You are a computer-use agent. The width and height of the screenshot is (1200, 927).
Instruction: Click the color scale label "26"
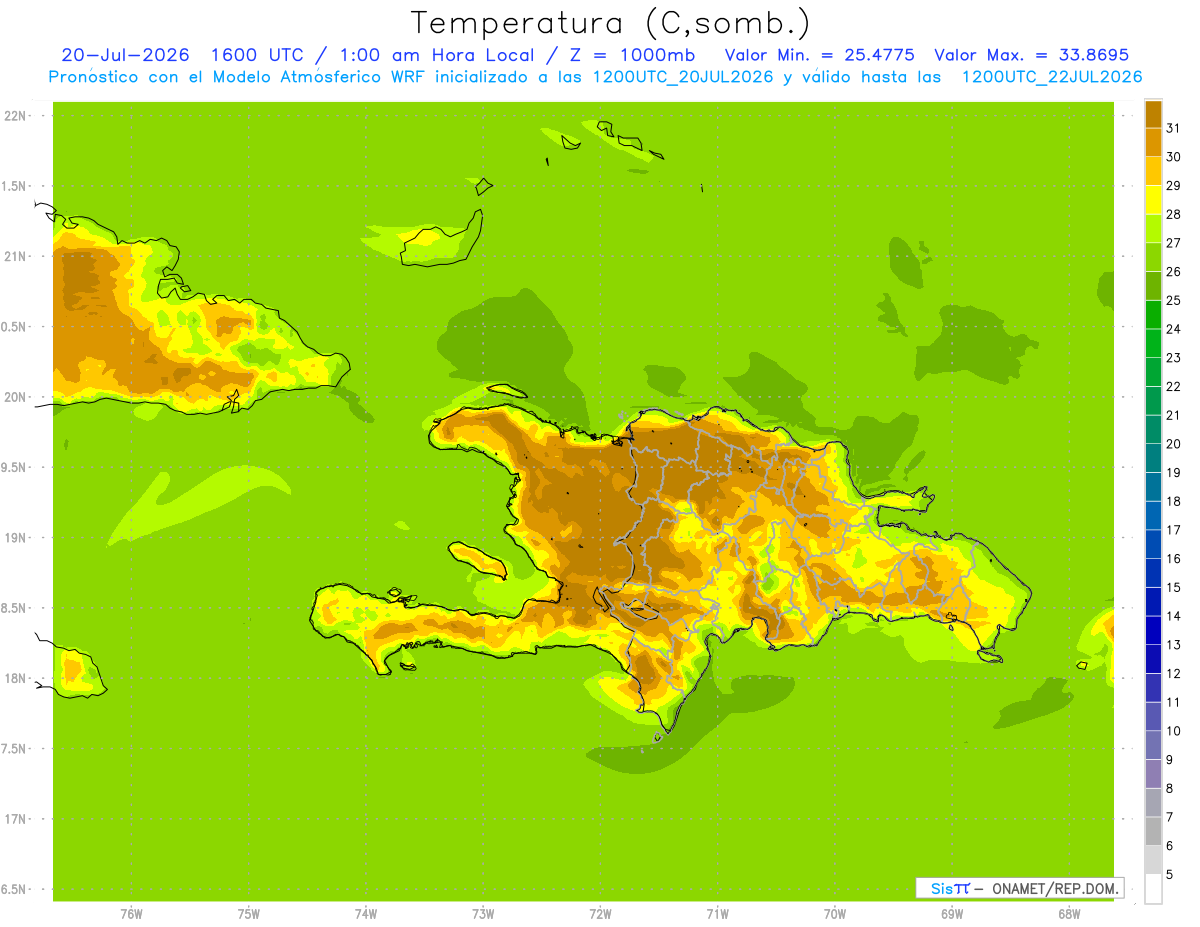pos(1173,271)
